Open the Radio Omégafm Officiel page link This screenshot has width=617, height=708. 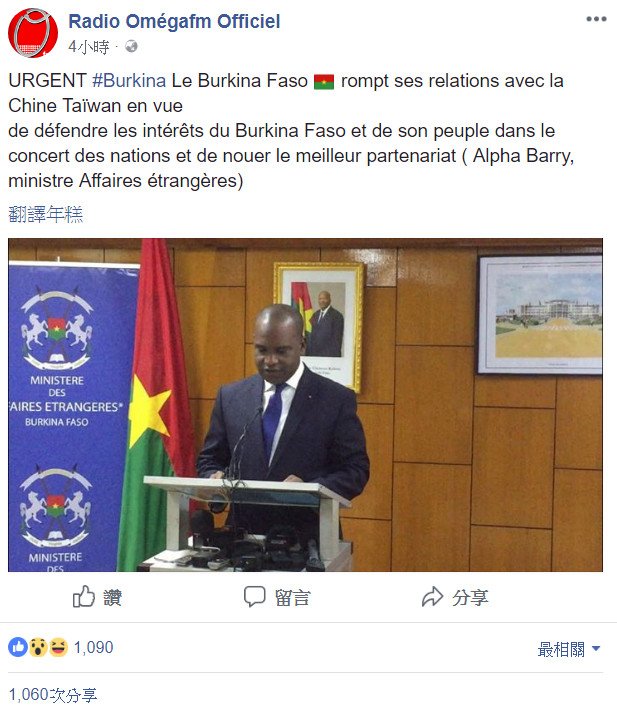pyautogui.click(x=174, y=21)
